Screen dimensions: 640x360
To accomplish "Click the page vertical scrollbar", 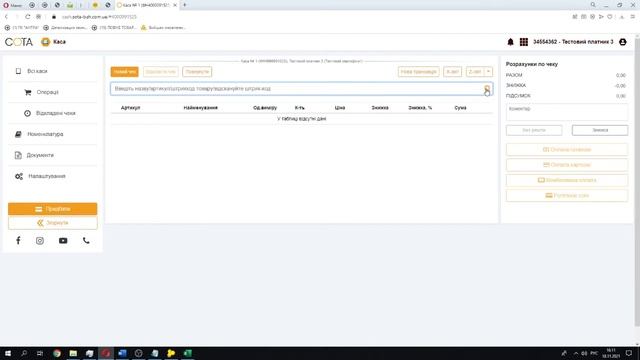I will [637, 184].
